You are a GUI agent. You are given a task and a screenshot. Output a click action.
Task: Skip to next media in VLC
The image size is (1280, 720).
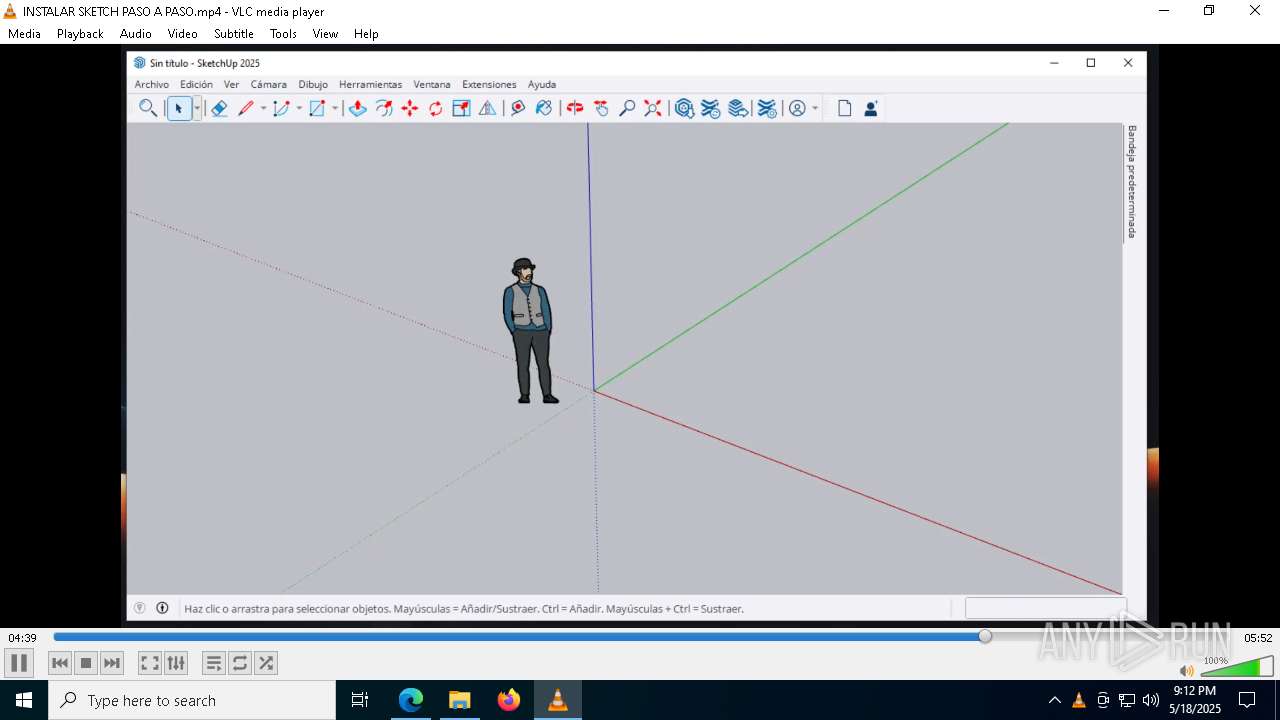click(x=112, y=663)
